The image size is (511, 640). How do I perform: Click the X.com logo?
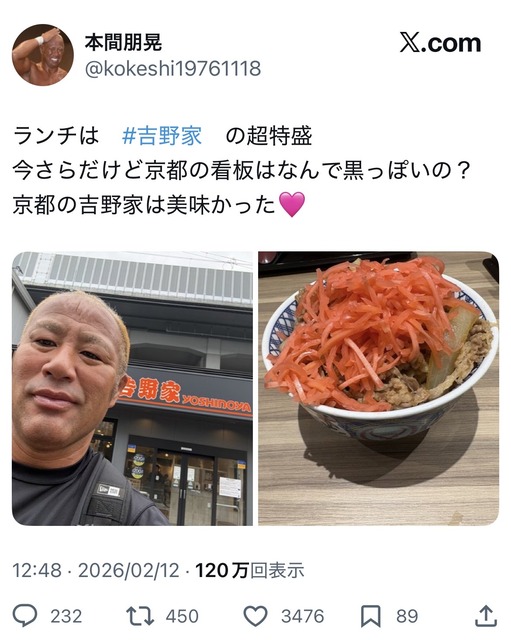pos(440,43)
